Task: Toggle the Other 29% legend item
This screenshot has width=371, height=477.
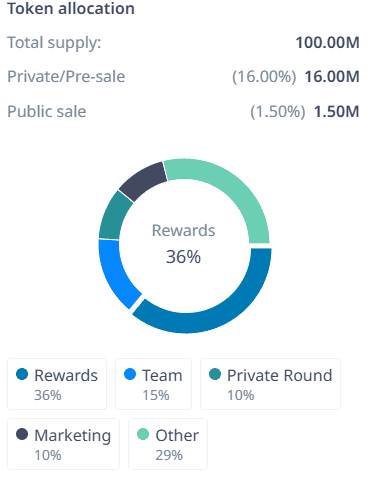Action: click(x=168, y=444)
